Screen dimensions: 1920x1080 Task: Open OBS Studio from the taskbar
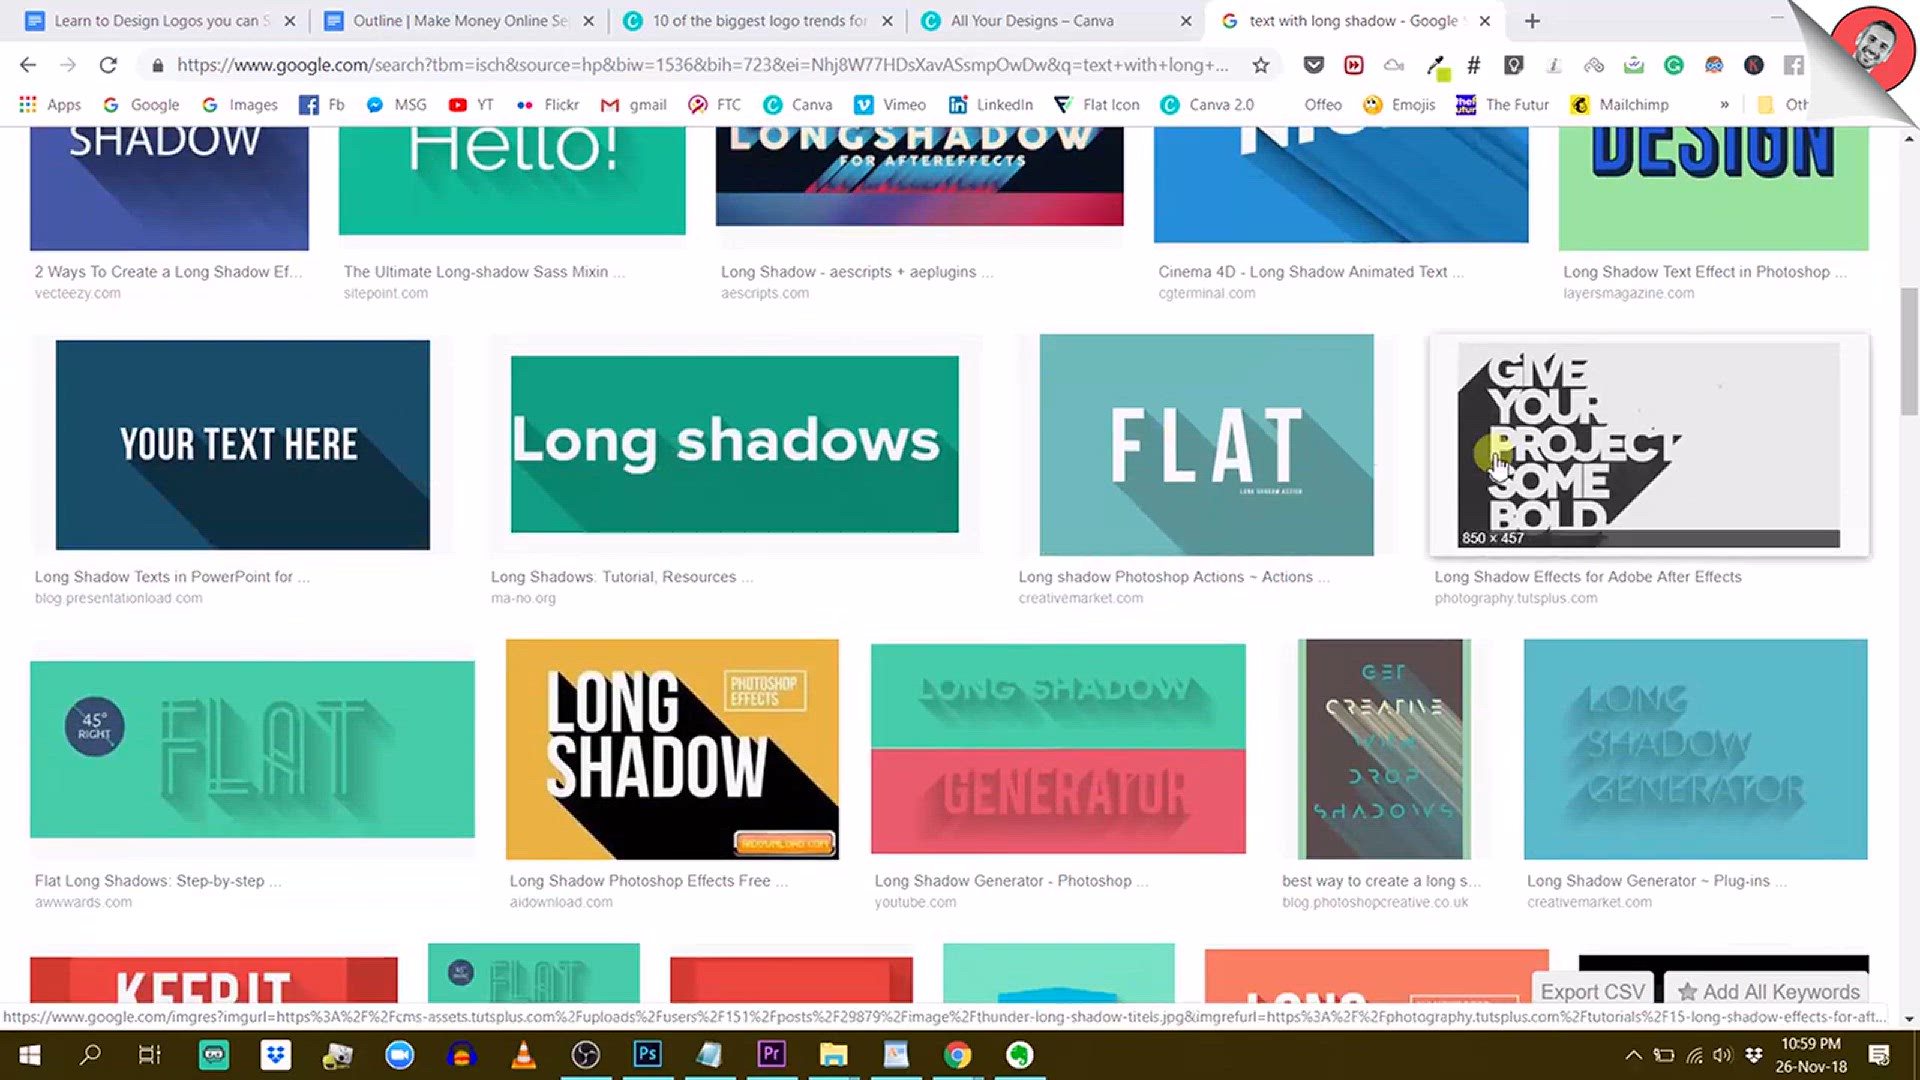[x=585, y=1055]
